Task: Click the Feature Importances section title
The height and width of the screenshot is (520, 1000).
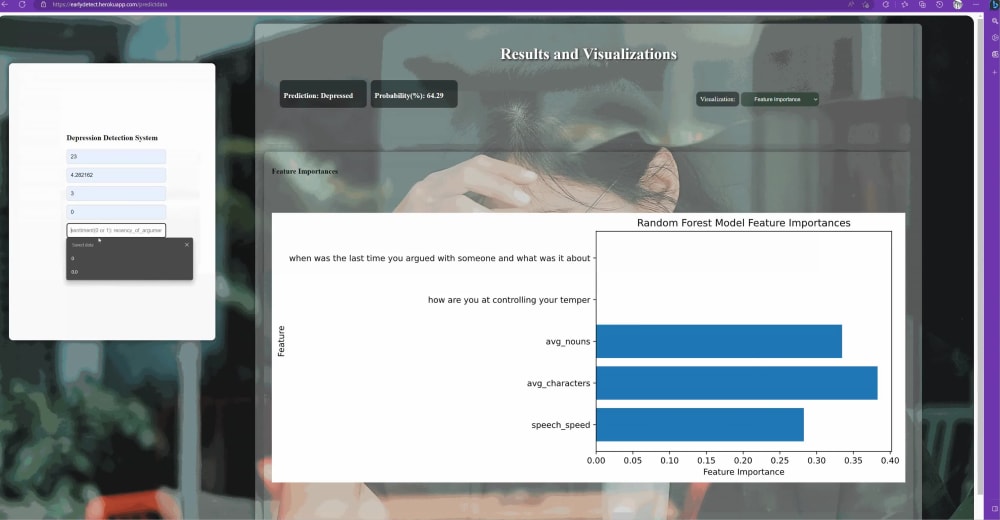Action: 305,172
